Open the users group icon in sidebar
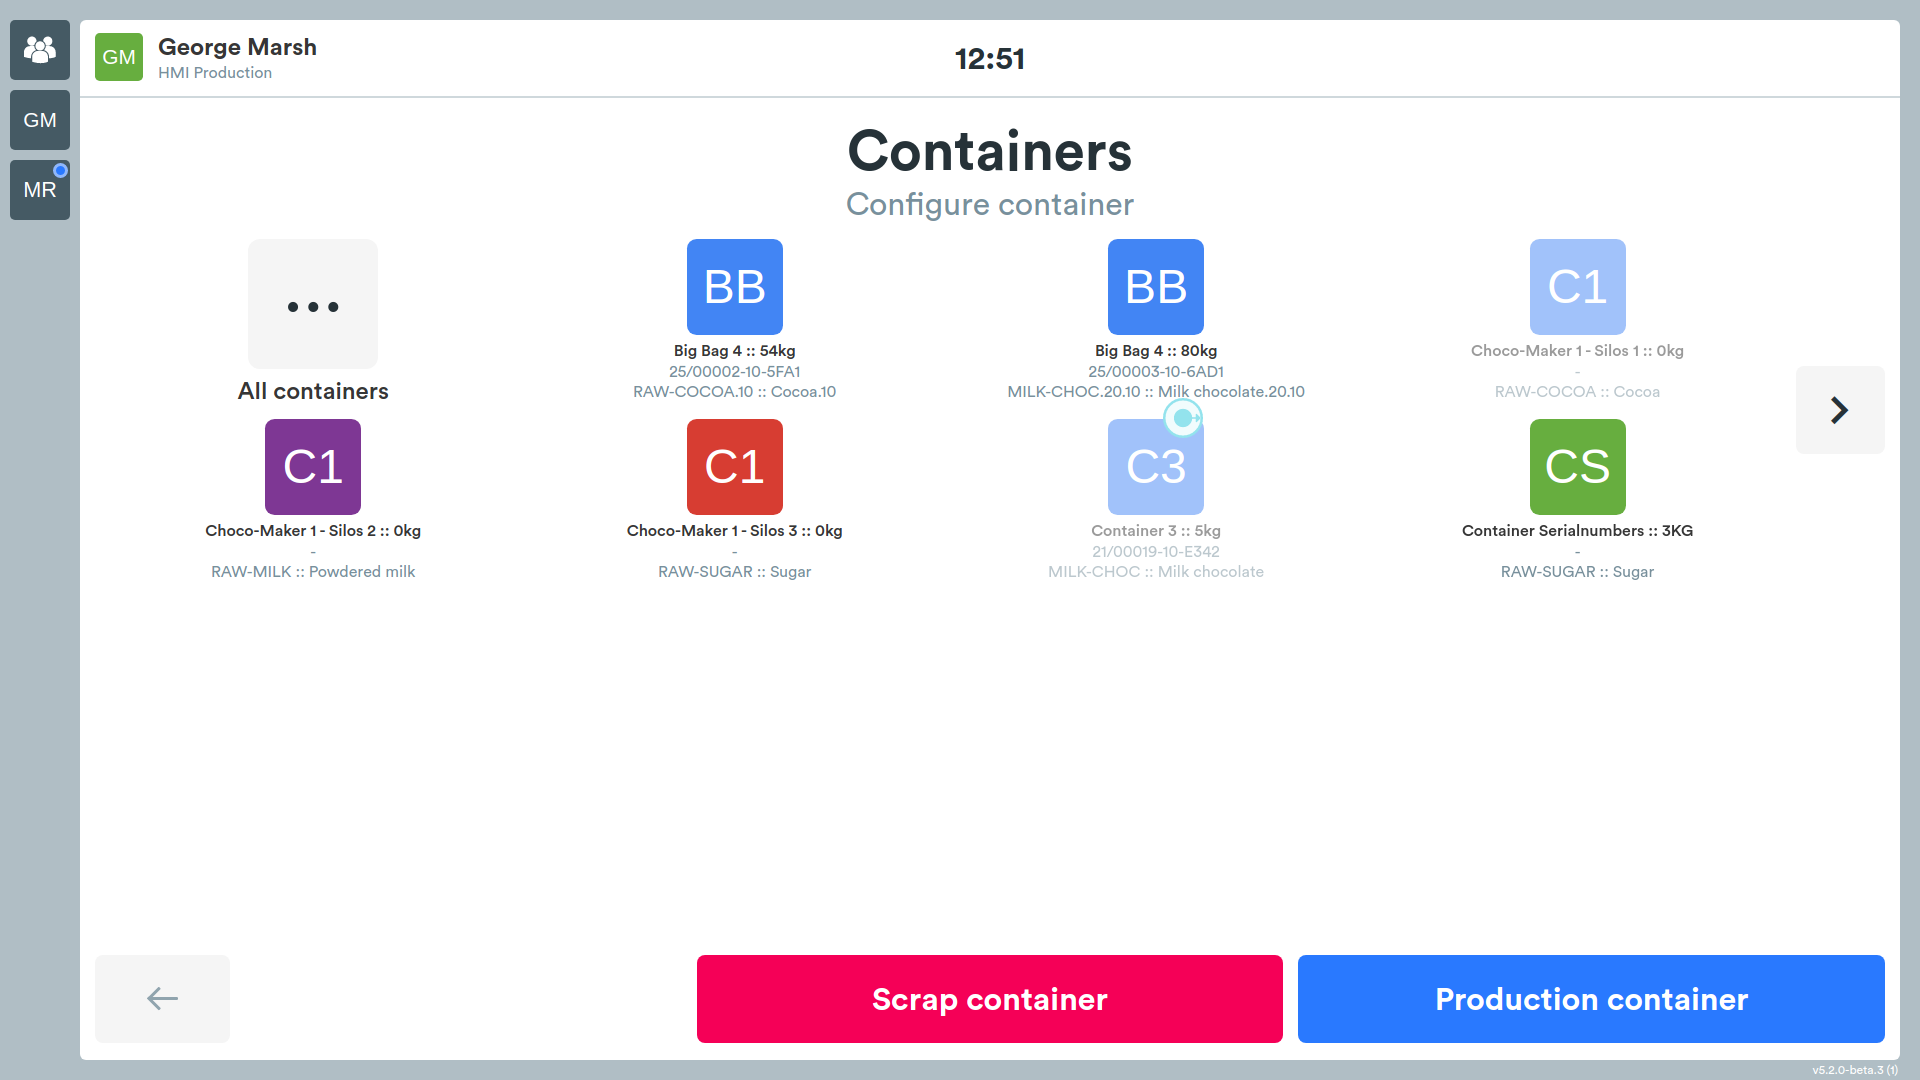 click(x=40, y=50)
